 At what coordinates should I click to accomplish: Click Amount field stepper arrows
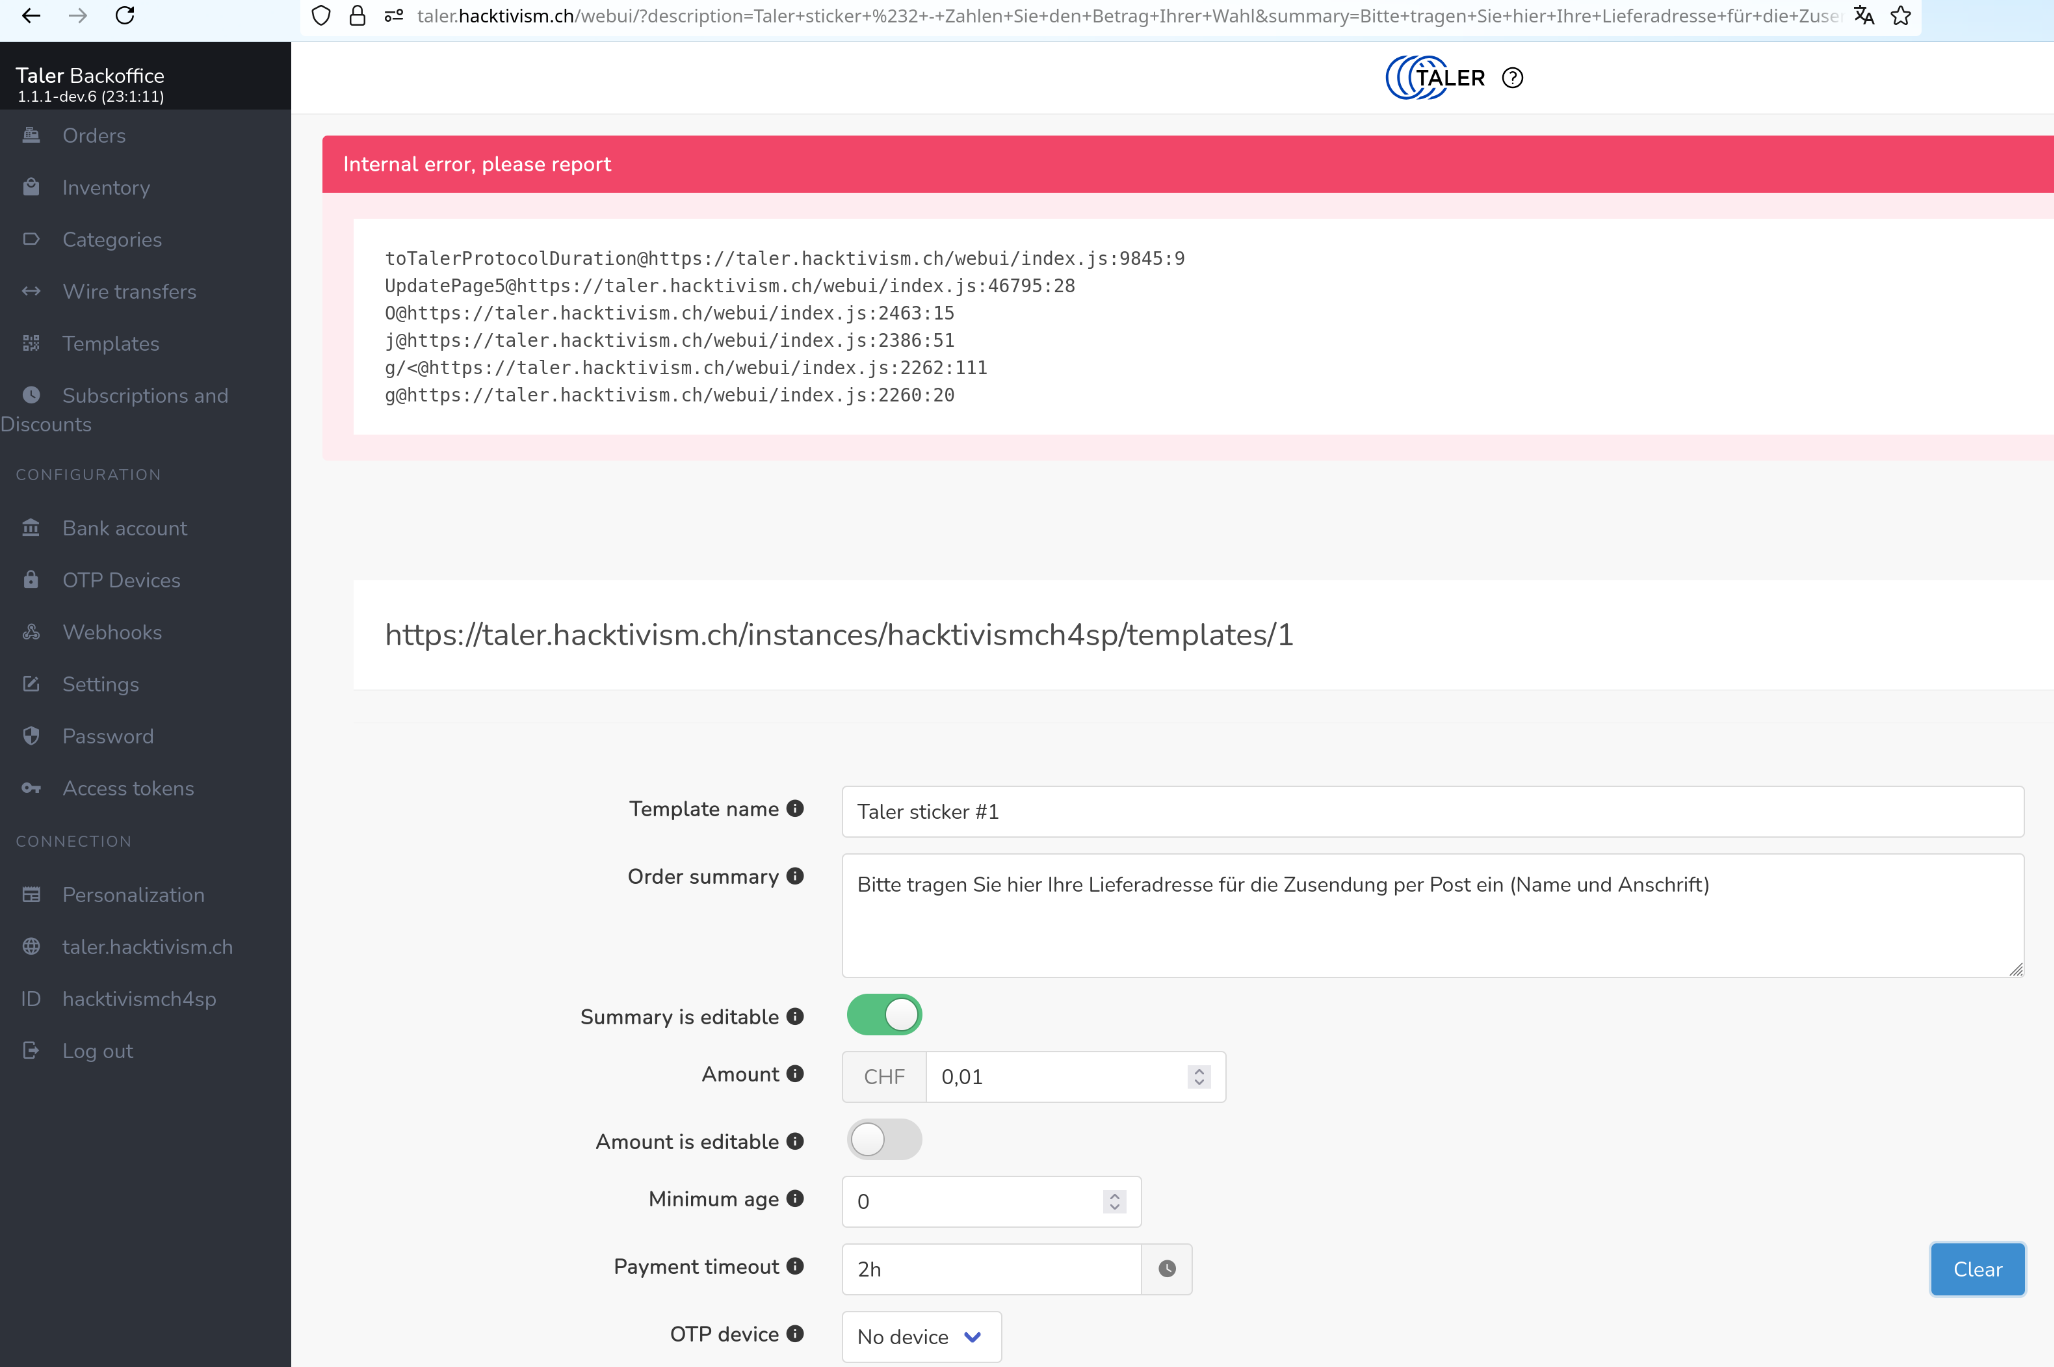pos(1199,1077)
